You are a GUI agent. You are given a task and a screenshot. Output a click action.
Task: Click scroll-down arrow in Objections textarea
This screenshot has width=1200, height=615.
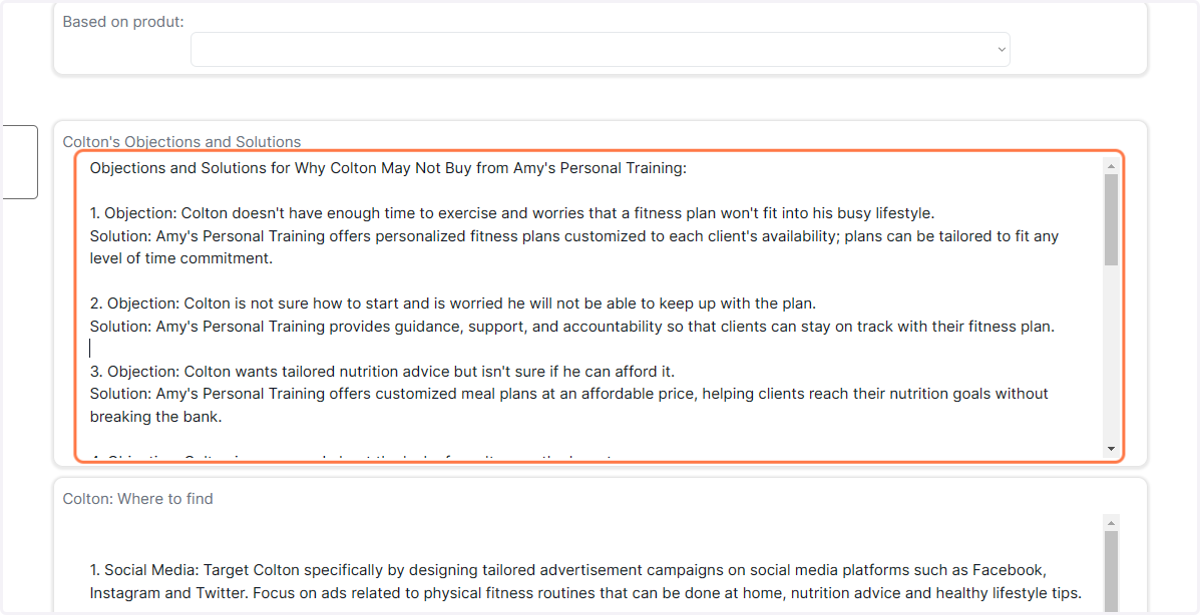pyautogui.click(x=1111, y=449)
